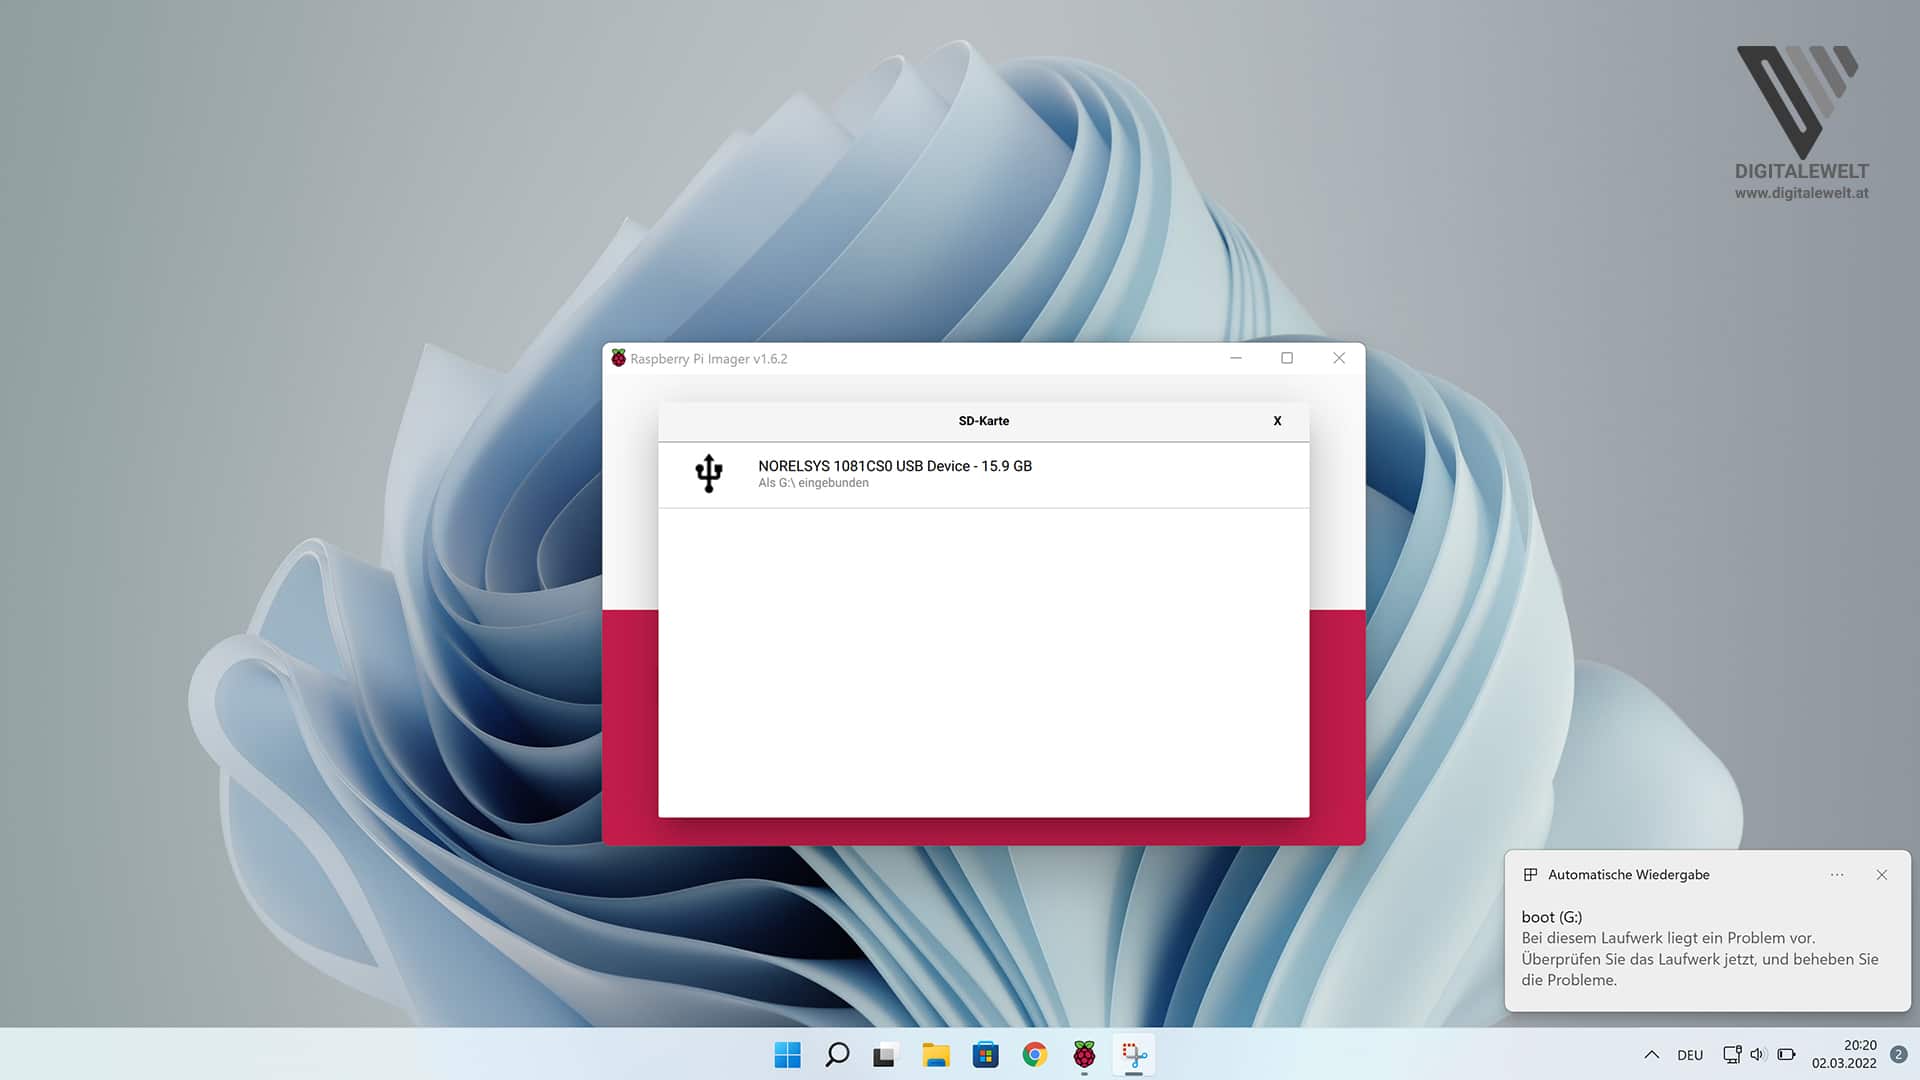Launch File Explorer from the taskbar
The height and width of the screenshot is (1080, 1920).
point(936,1055)
